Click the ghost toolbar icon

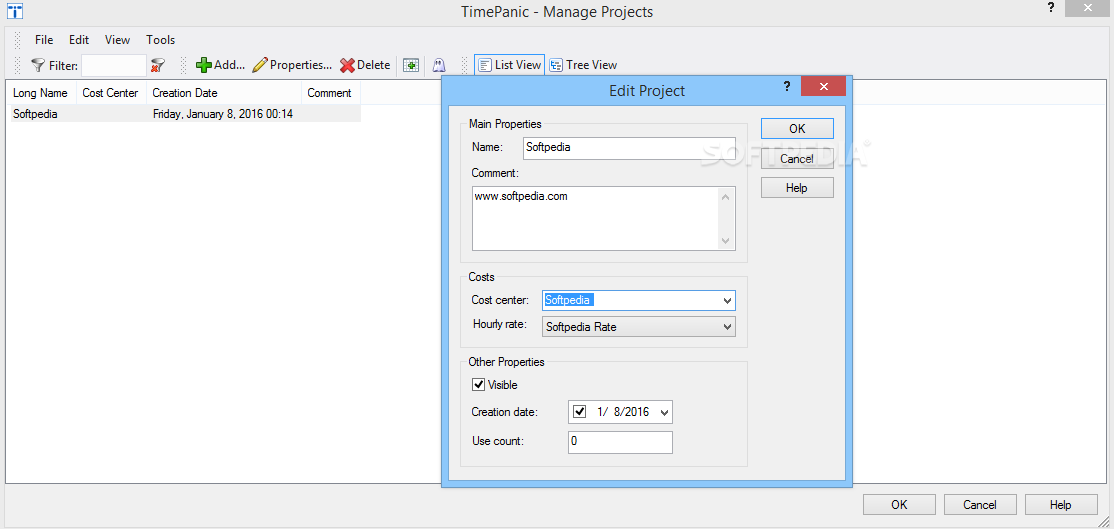click(x=439, y=65)
